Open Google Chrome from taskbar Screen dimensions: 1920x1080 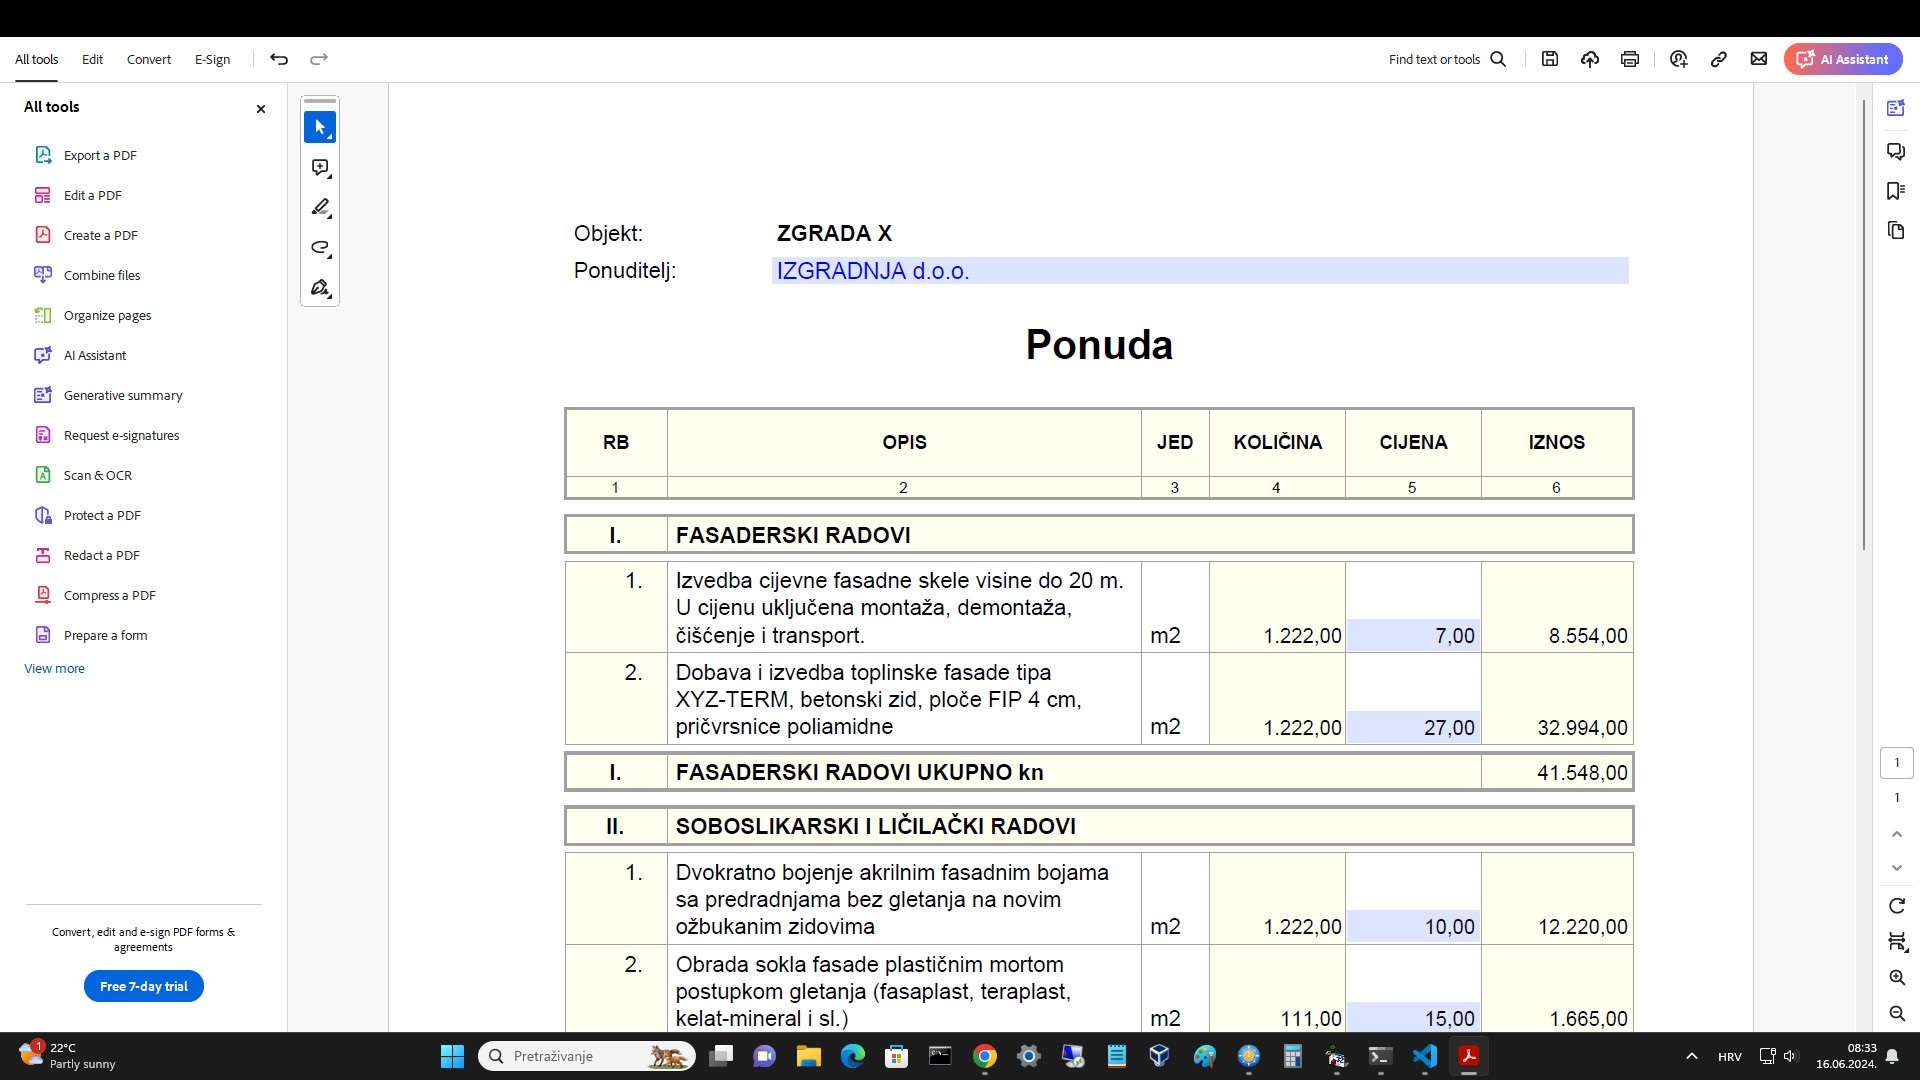tap(985, 1056)
